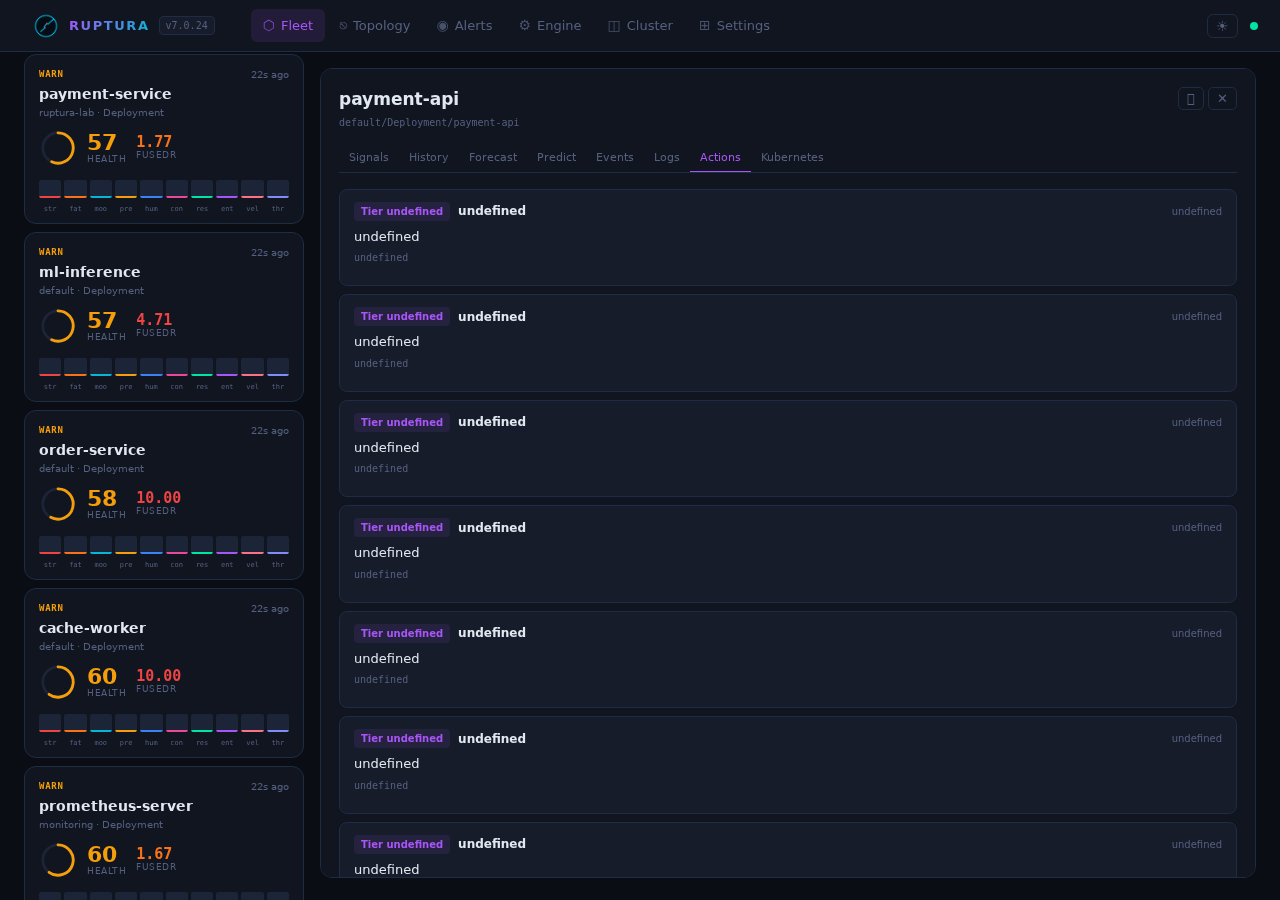Click the 'thr' signal bar on cache-worker
Screen dimensions: 1280x900
[x=278, y=723]
